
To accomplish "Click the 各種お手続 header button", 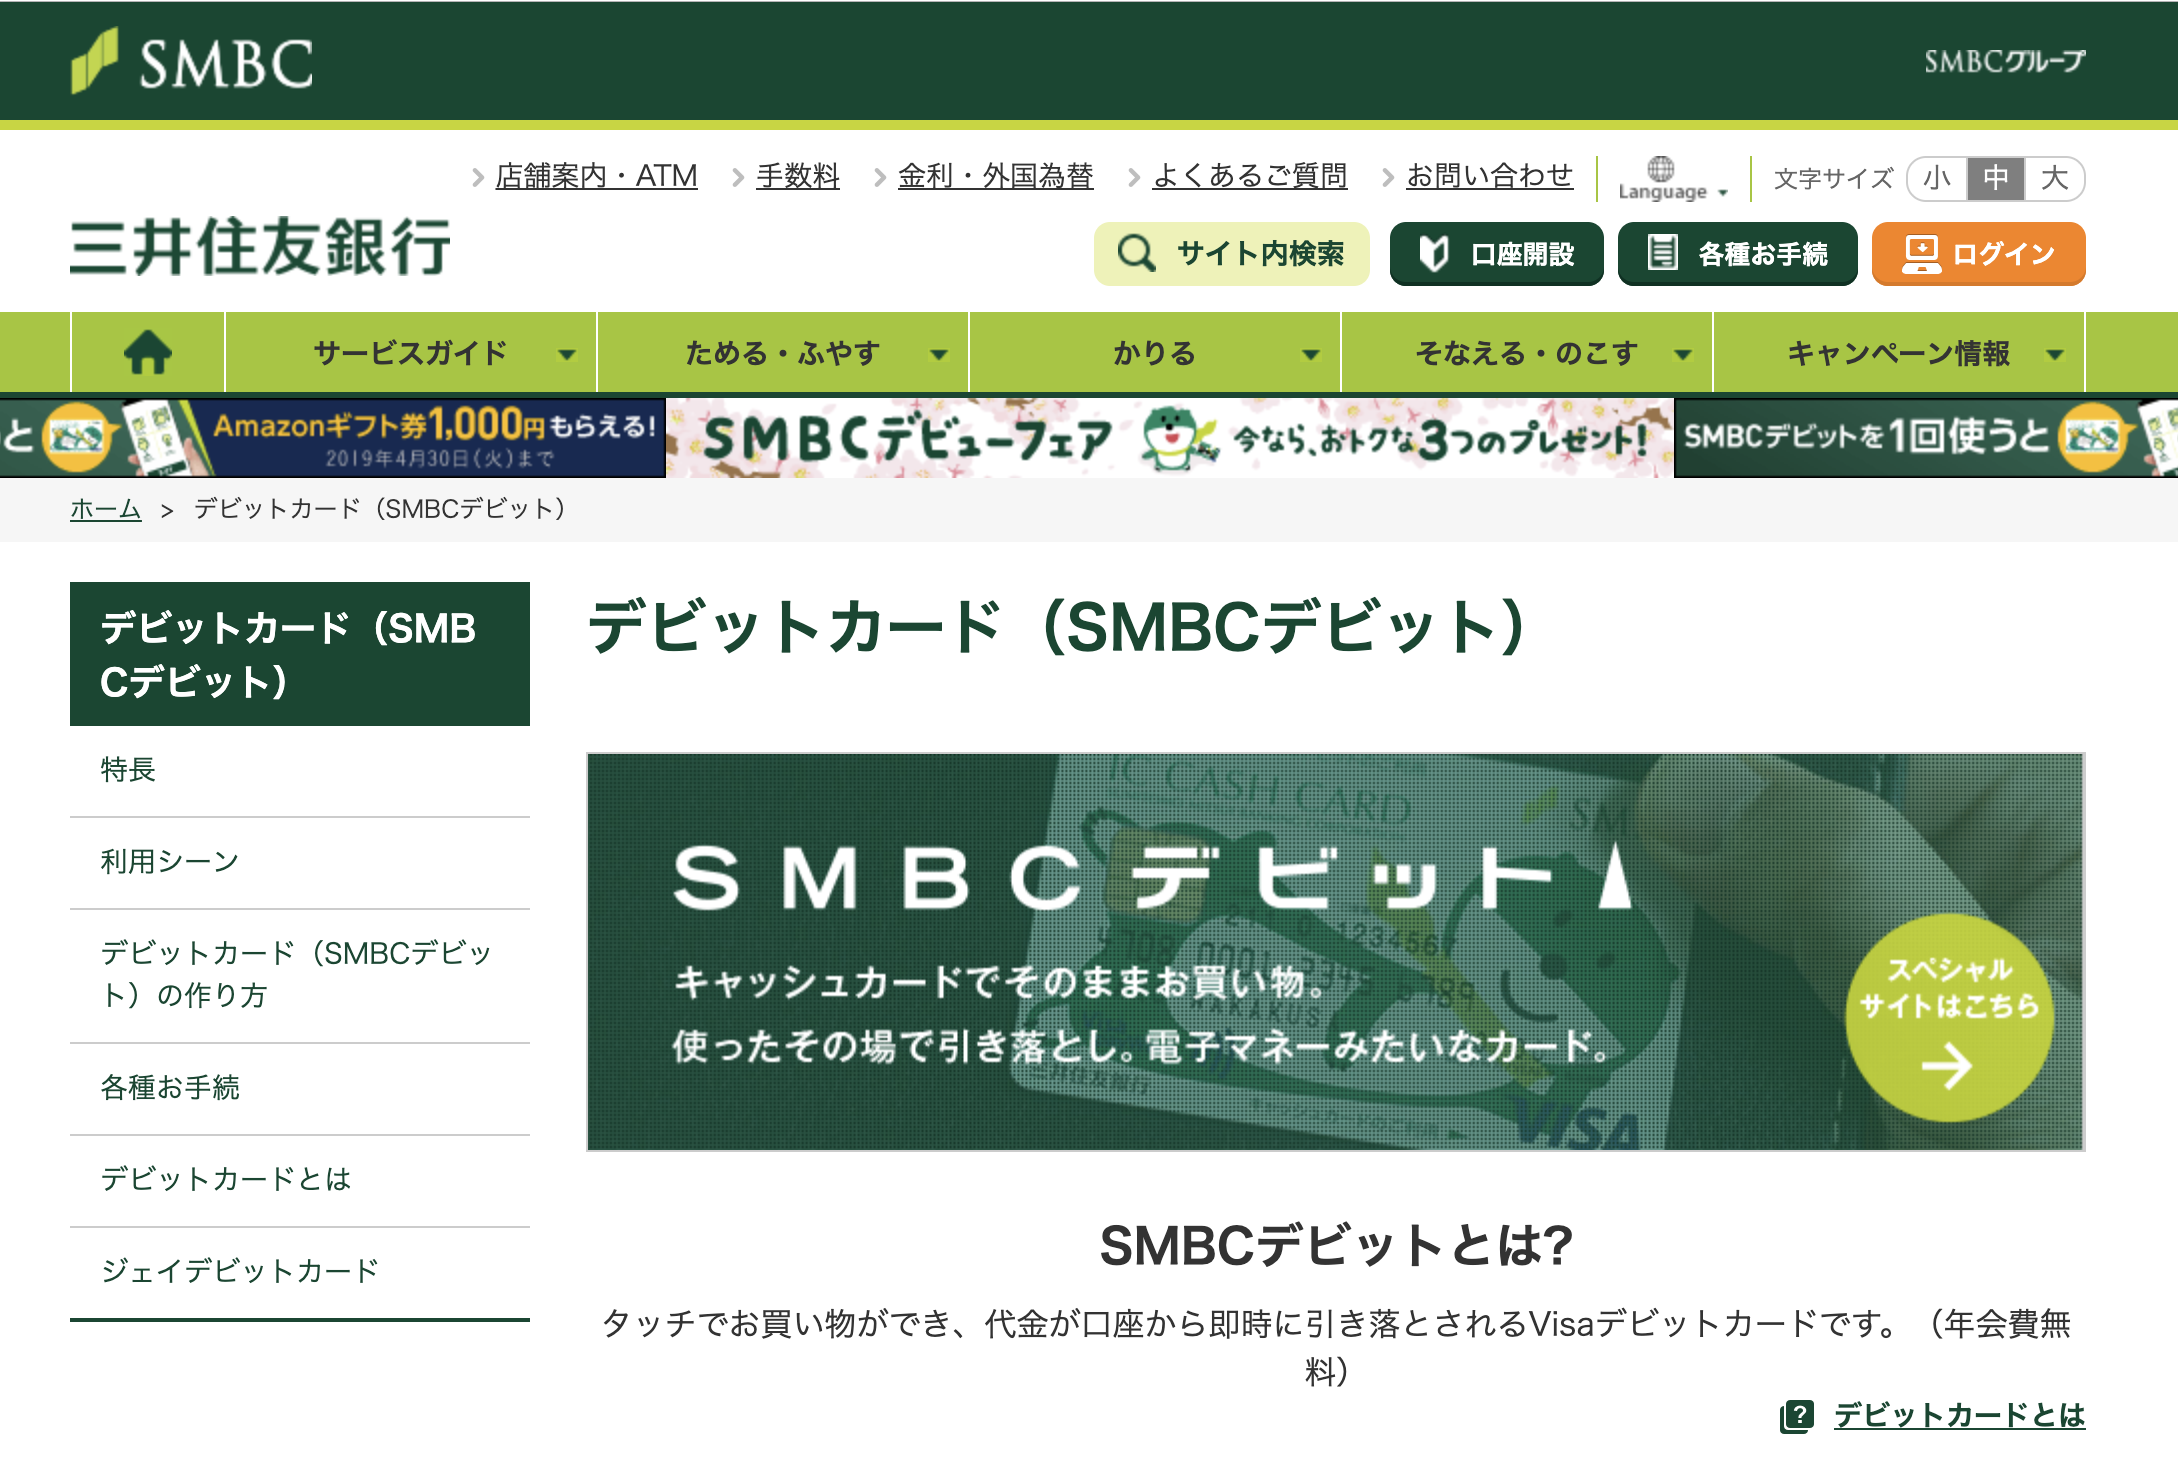I will [1738, 254].
